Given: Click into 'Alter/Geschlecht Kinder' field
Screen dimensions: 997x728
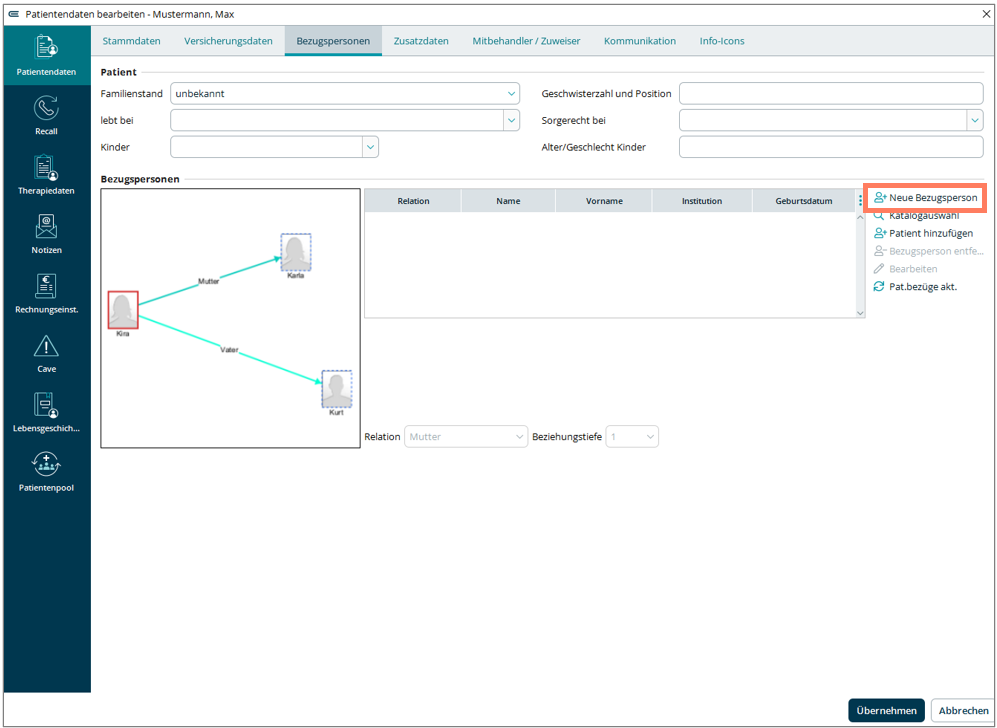Looking at the screenshot, I should [x=831, y=147].
